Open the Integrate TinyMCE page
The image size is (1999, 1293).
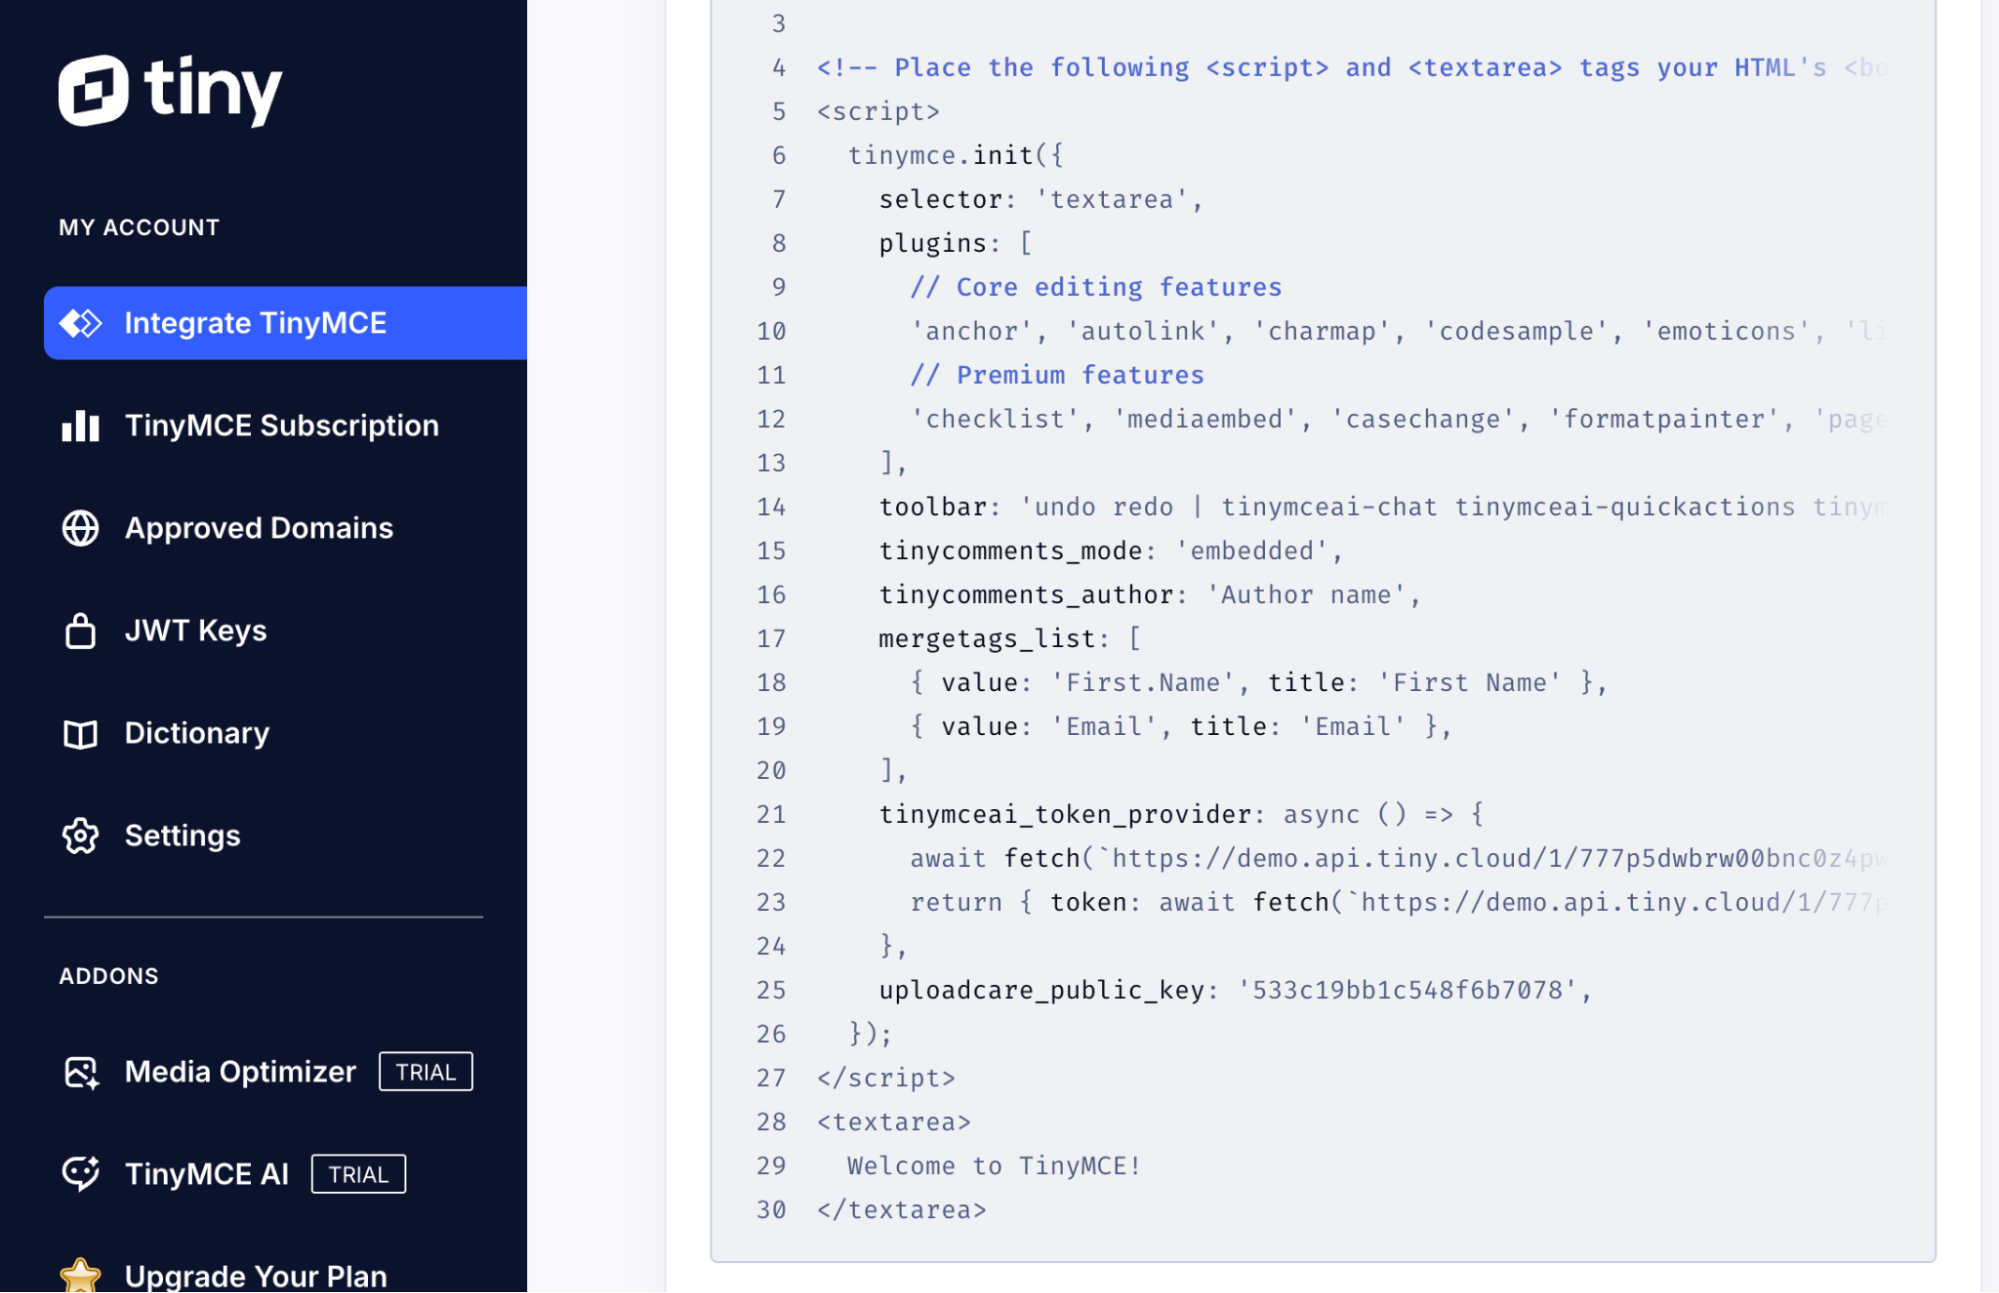(x=285, y=323)
